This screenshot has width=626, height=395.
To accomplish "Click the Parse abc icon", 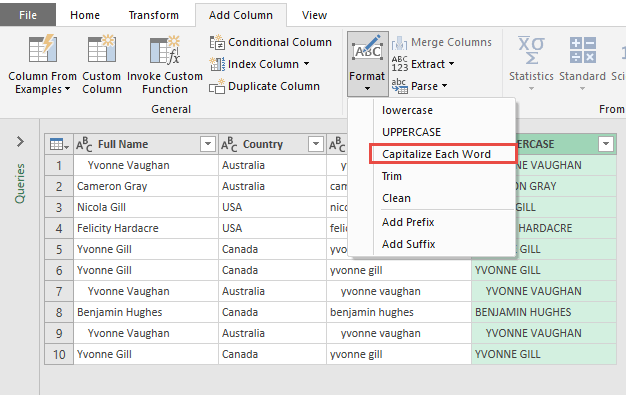I will (400, 86).
